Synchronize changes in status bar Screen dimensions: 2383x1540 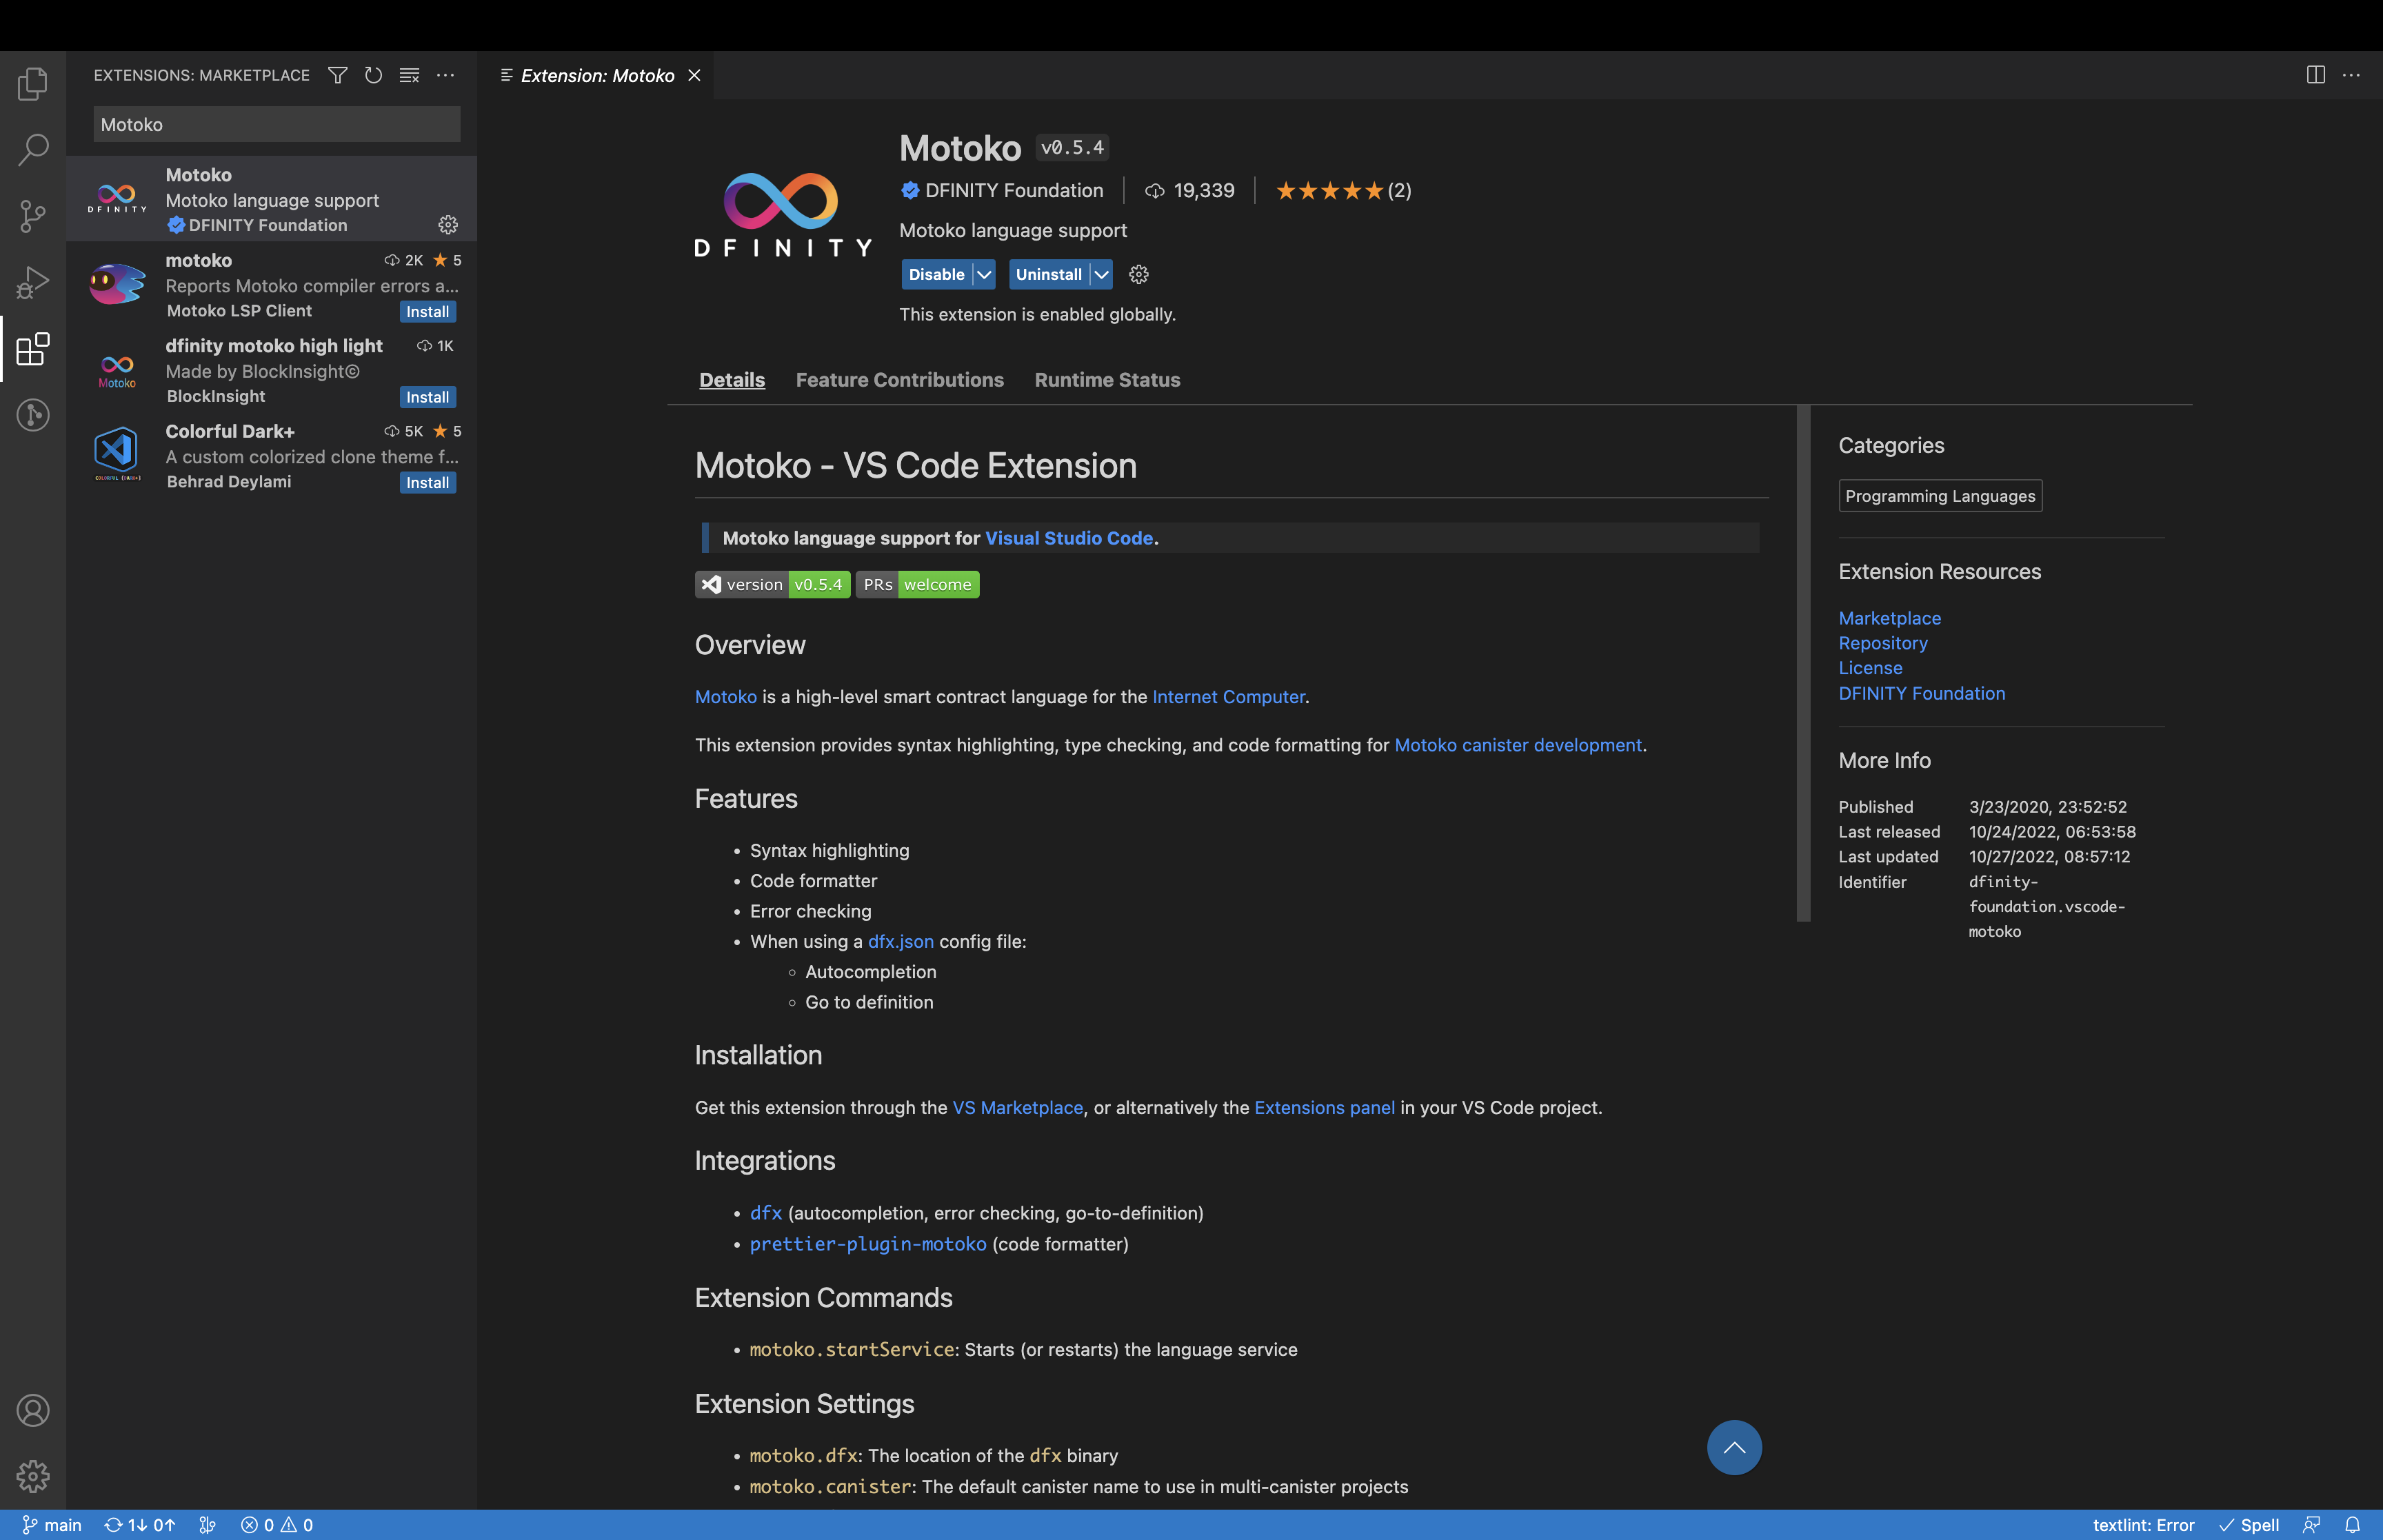(140, 1525)
